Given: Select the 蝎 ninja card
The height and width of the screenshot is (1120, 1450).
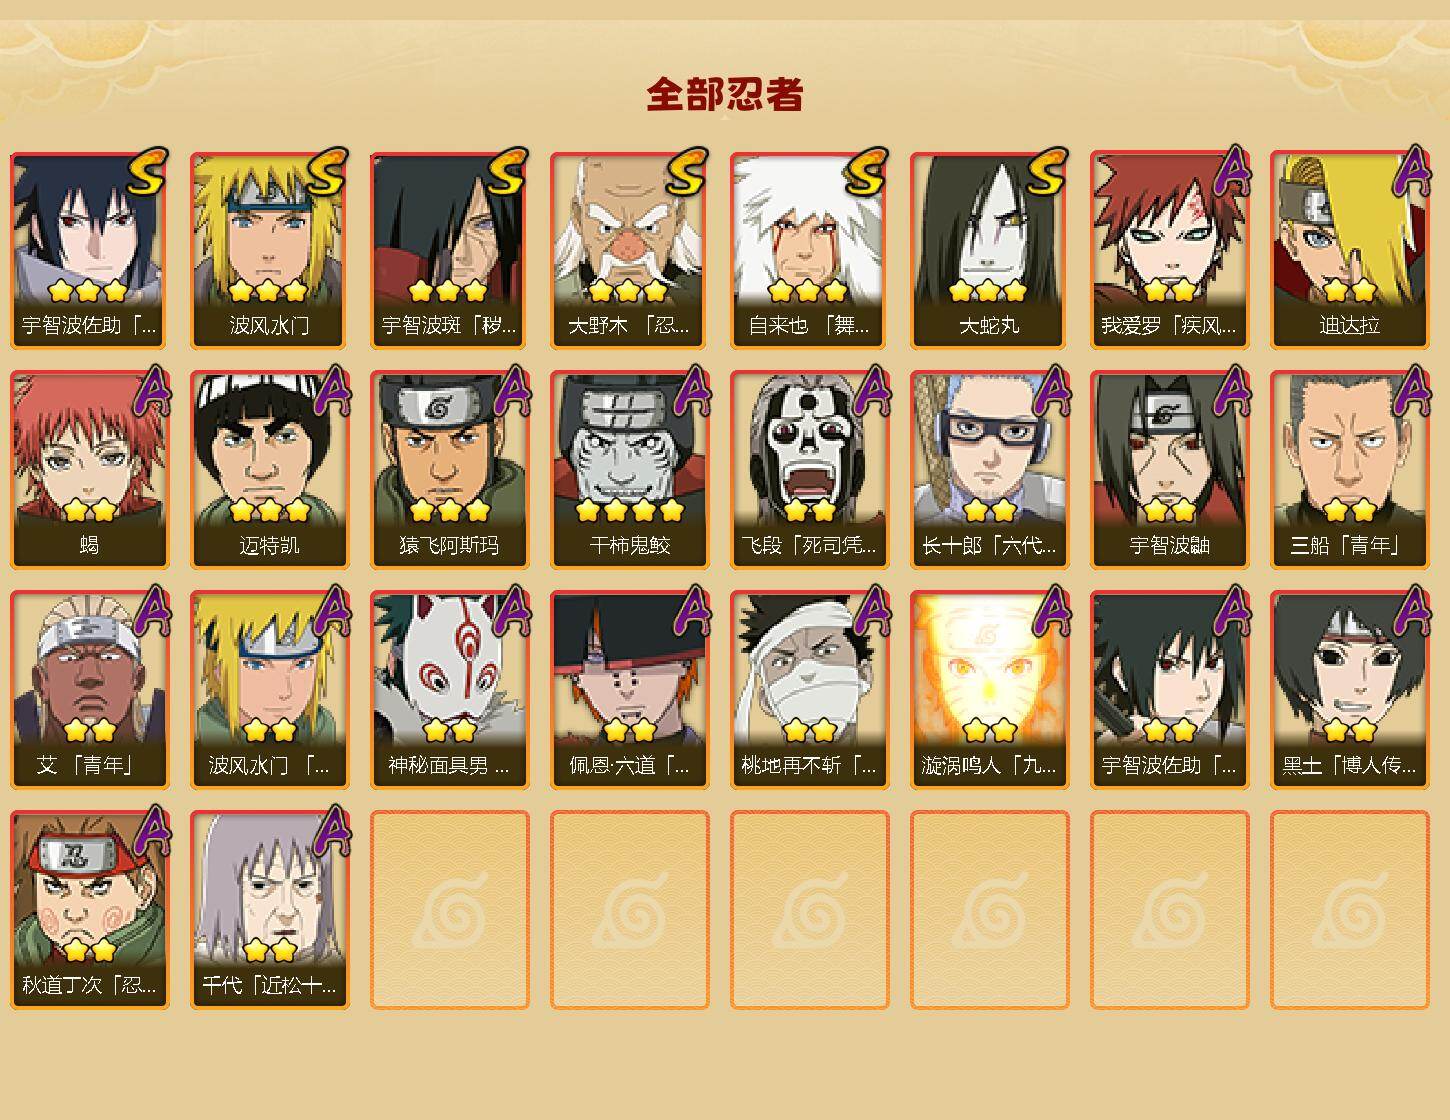Looking at the screenshot, I should (89, 470).
